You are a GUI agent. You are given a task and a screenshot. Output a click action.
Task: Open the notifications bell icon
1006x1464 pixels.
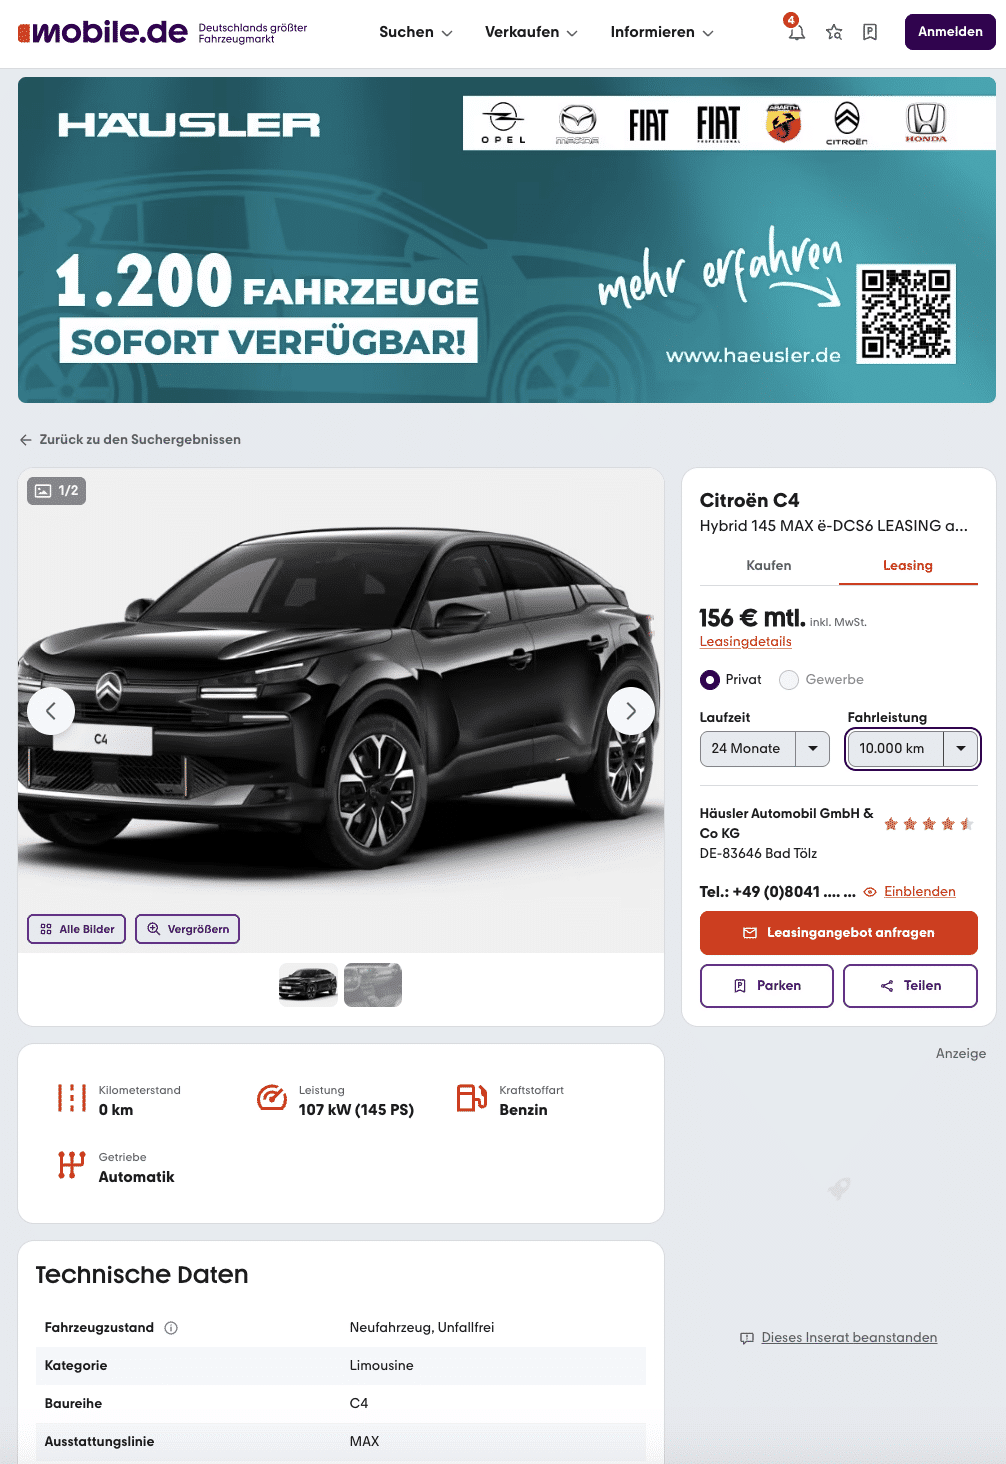796,32
